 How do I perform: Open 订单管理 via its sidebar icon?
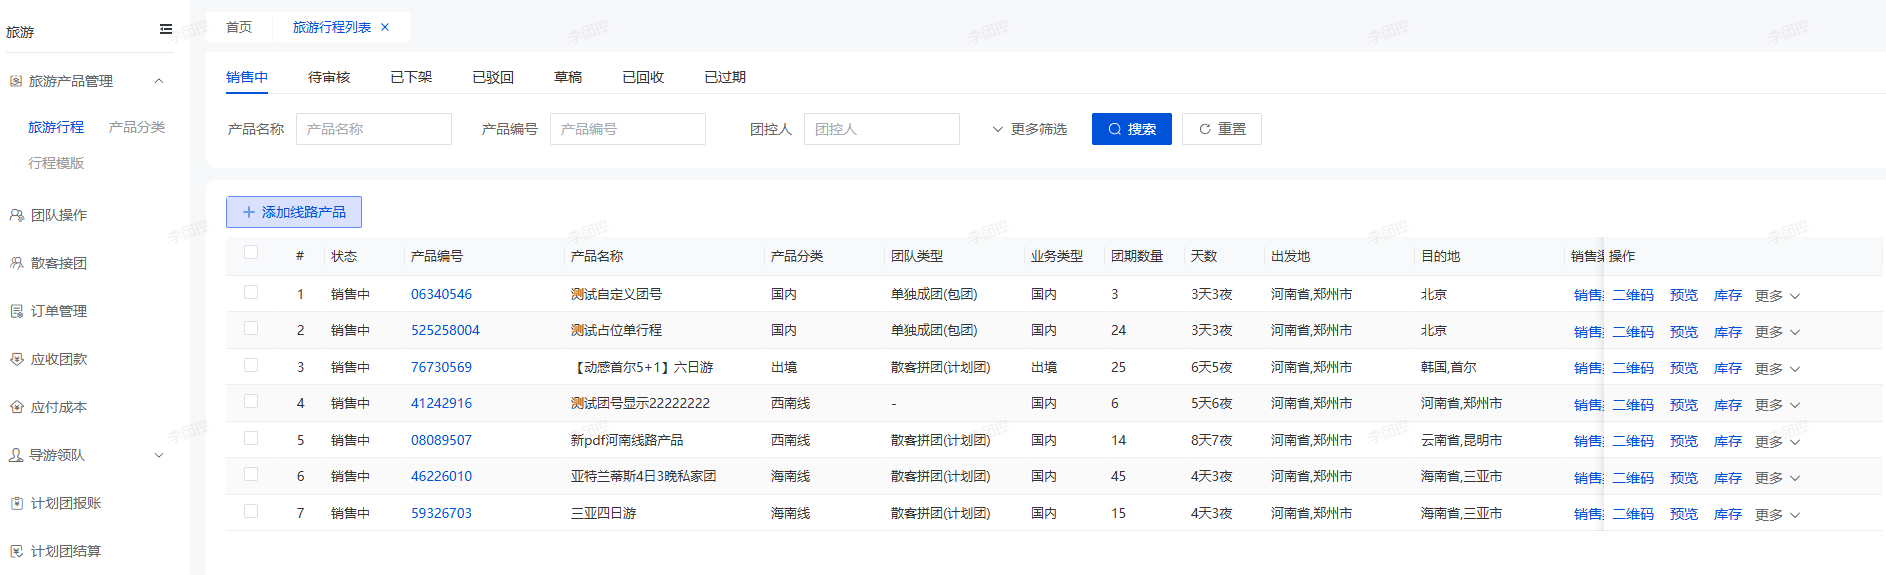[x=16, y=311]
